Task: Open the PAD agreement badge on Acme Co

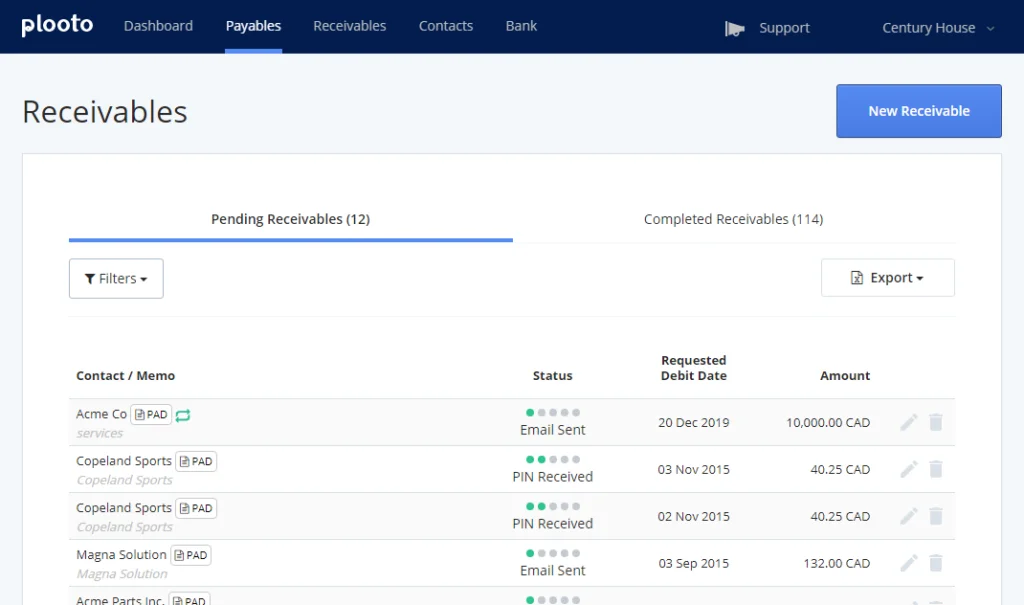Action: 151,414
